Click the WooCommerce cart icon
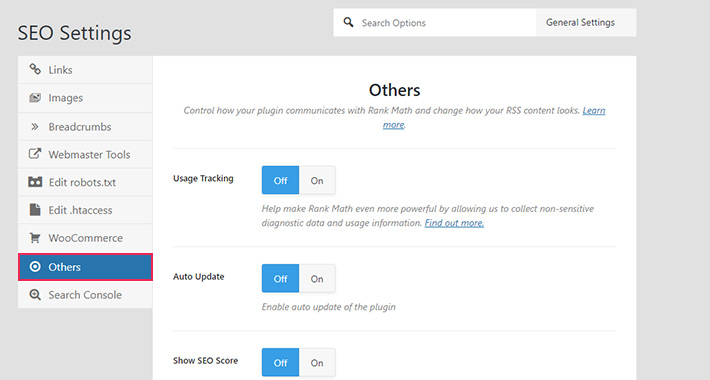The width and height of the screenshot is (710, 380). 35,238
